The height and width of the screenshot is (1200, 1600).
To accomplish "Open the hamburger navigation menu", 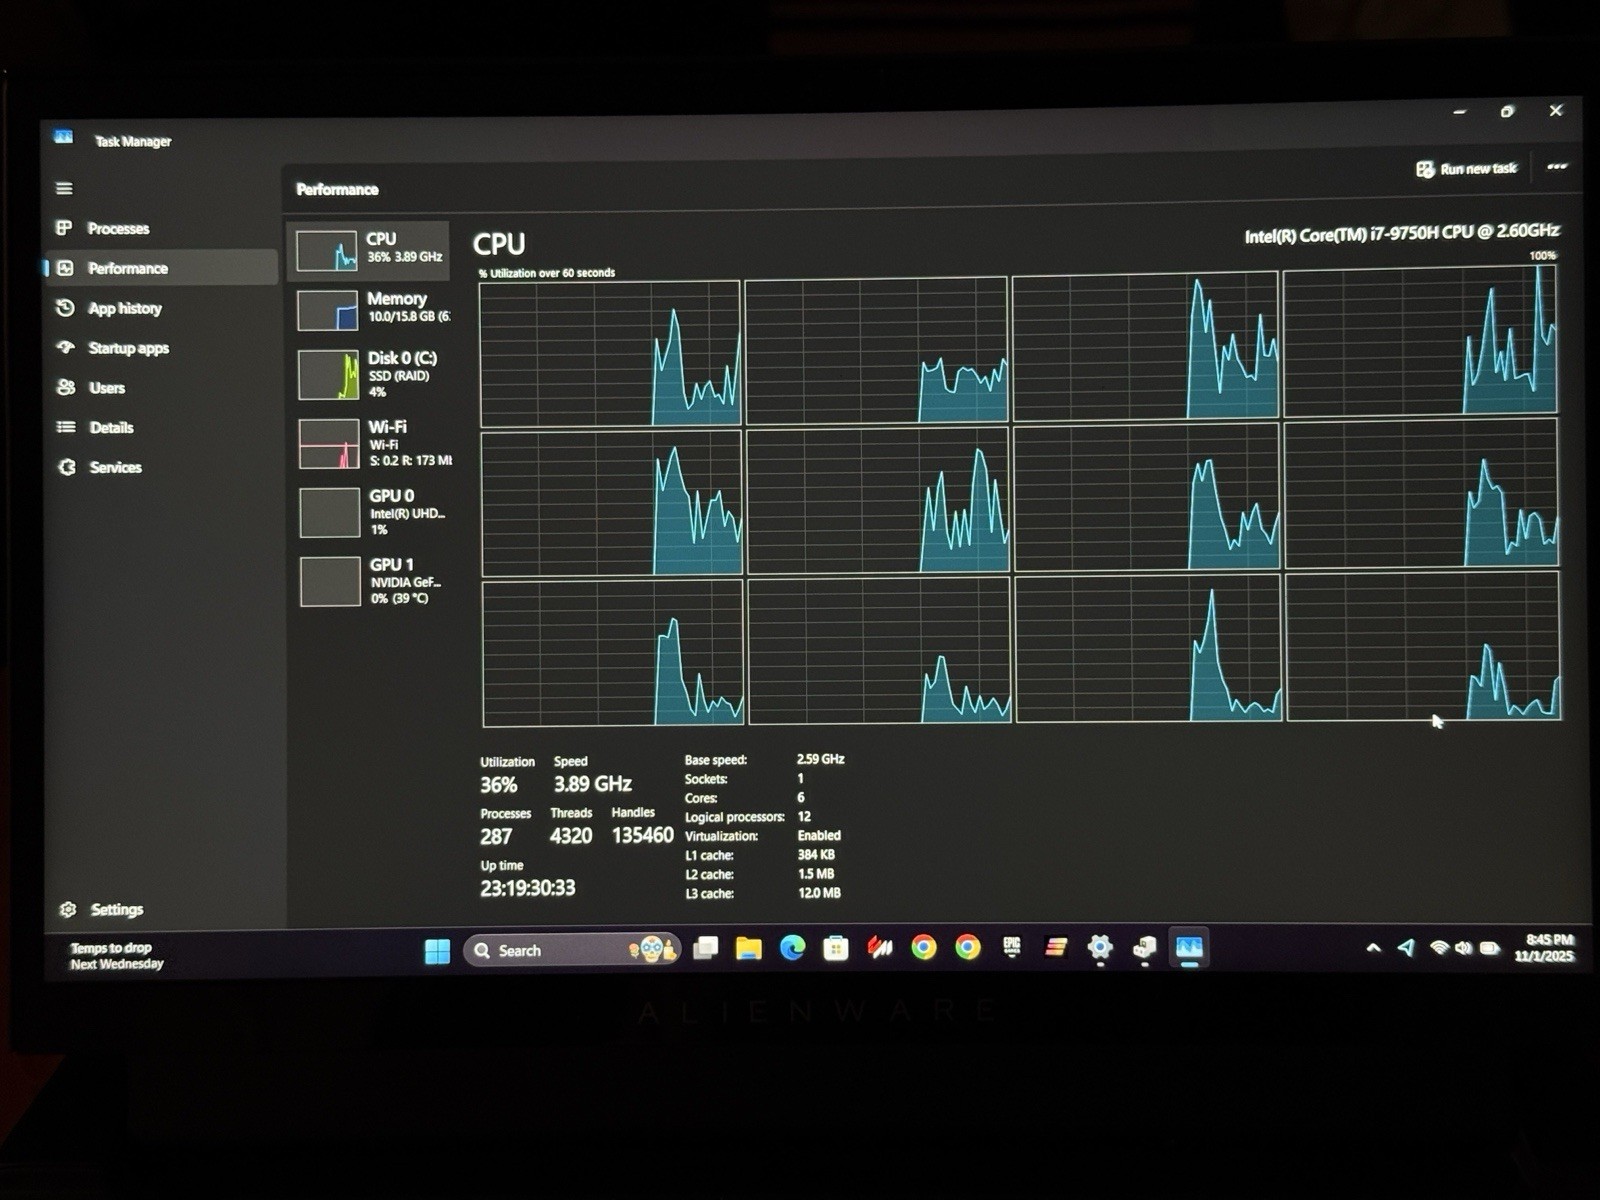I will click(64, 188).
